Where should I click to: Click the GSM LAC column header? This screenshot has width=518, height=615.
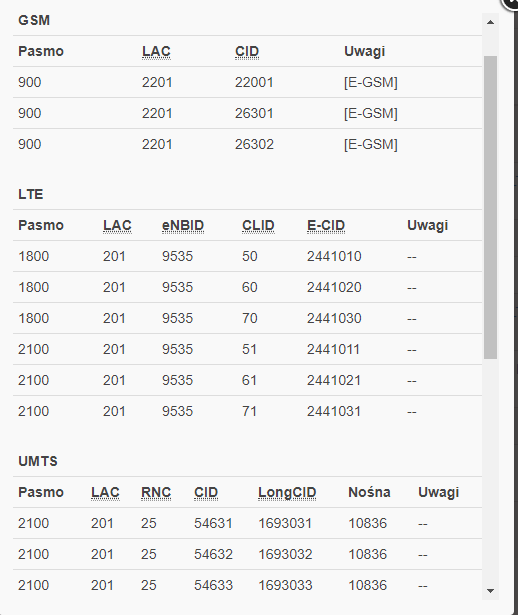156,51
